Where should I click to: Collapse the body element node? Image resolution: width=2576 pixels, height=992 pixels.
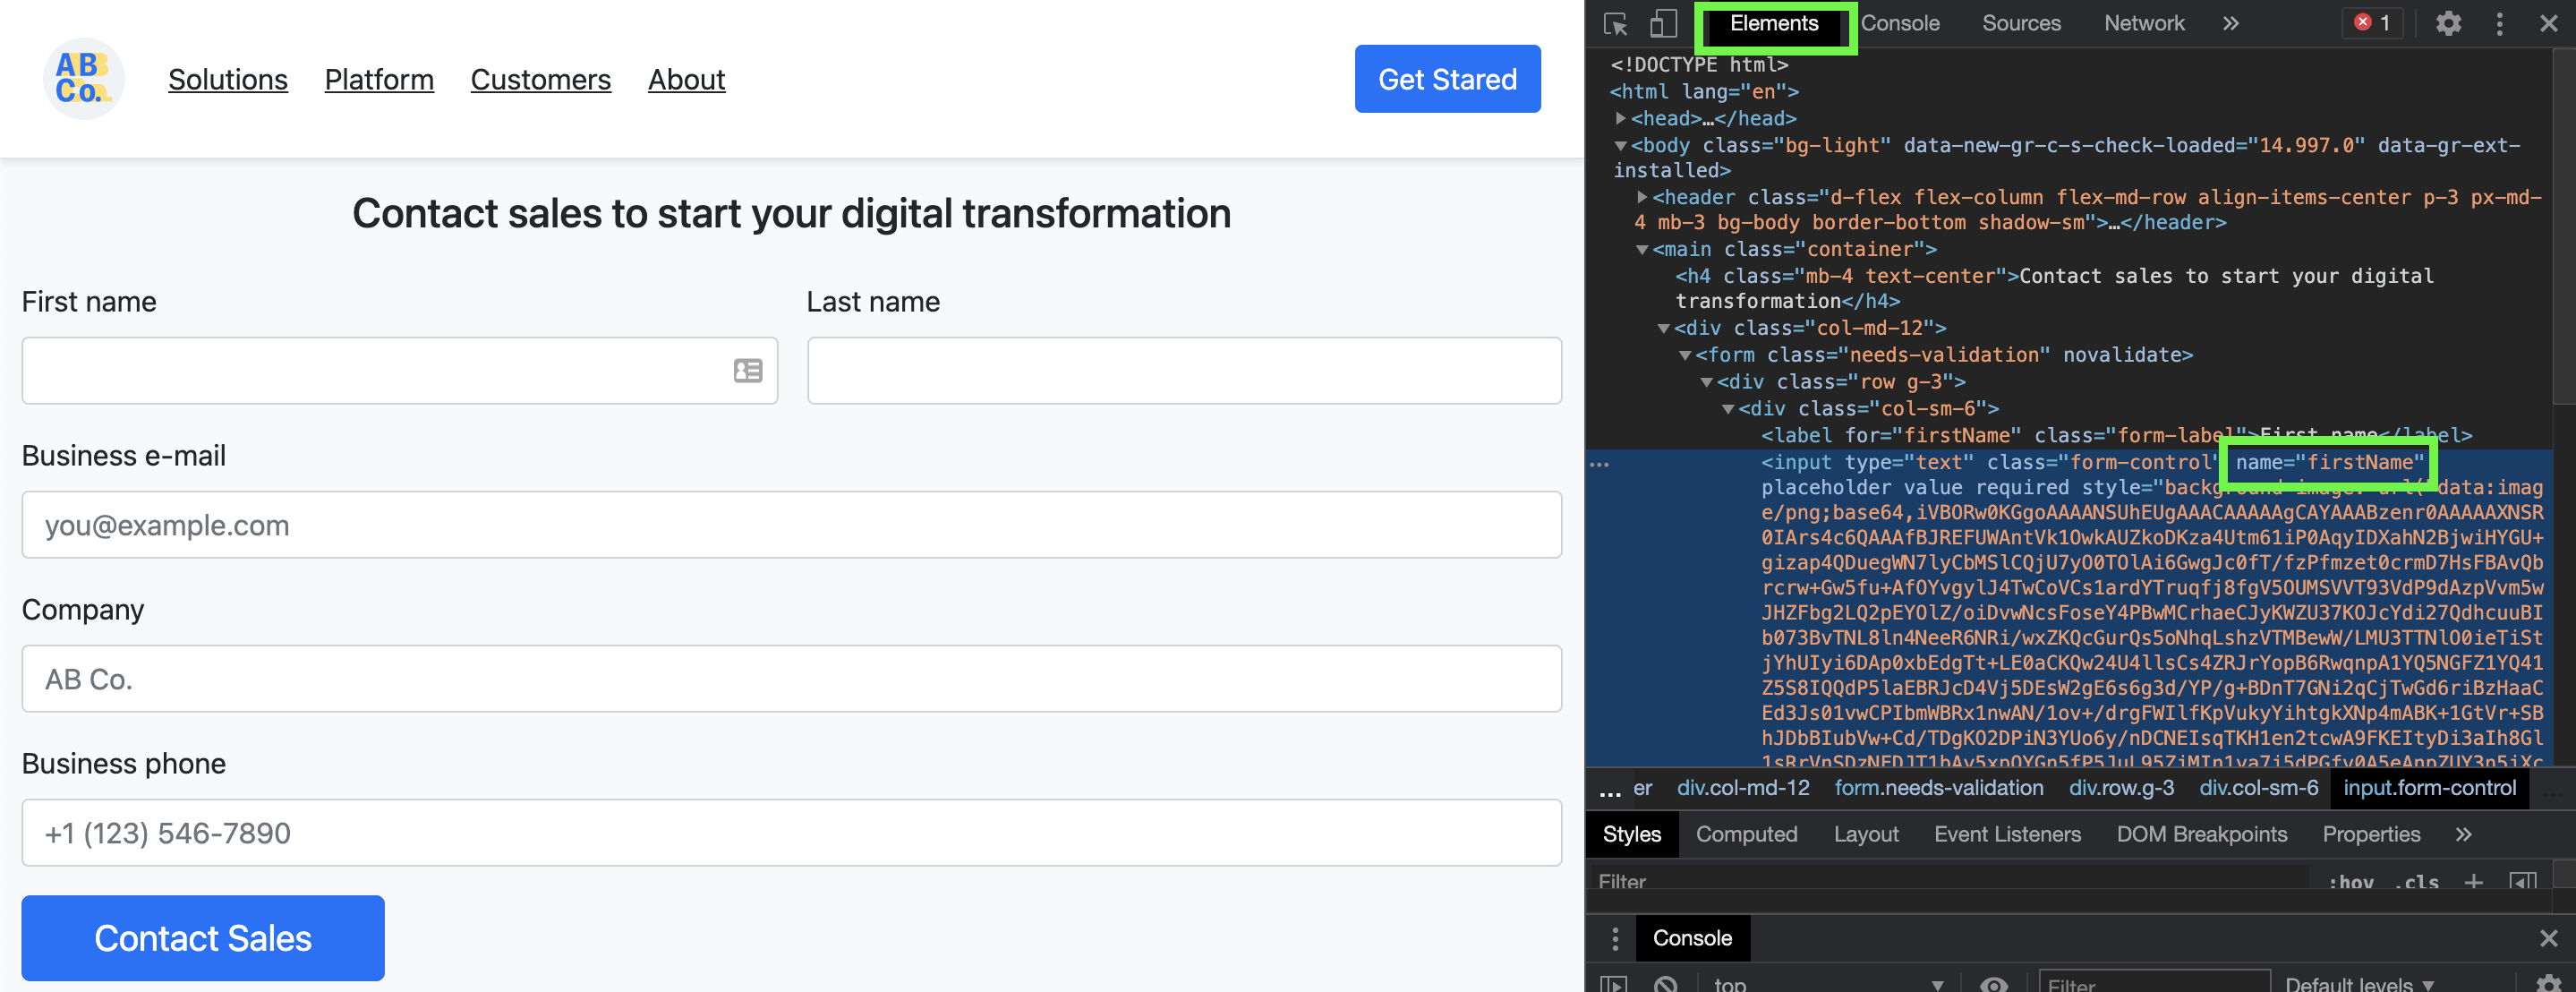point(1620,145)
